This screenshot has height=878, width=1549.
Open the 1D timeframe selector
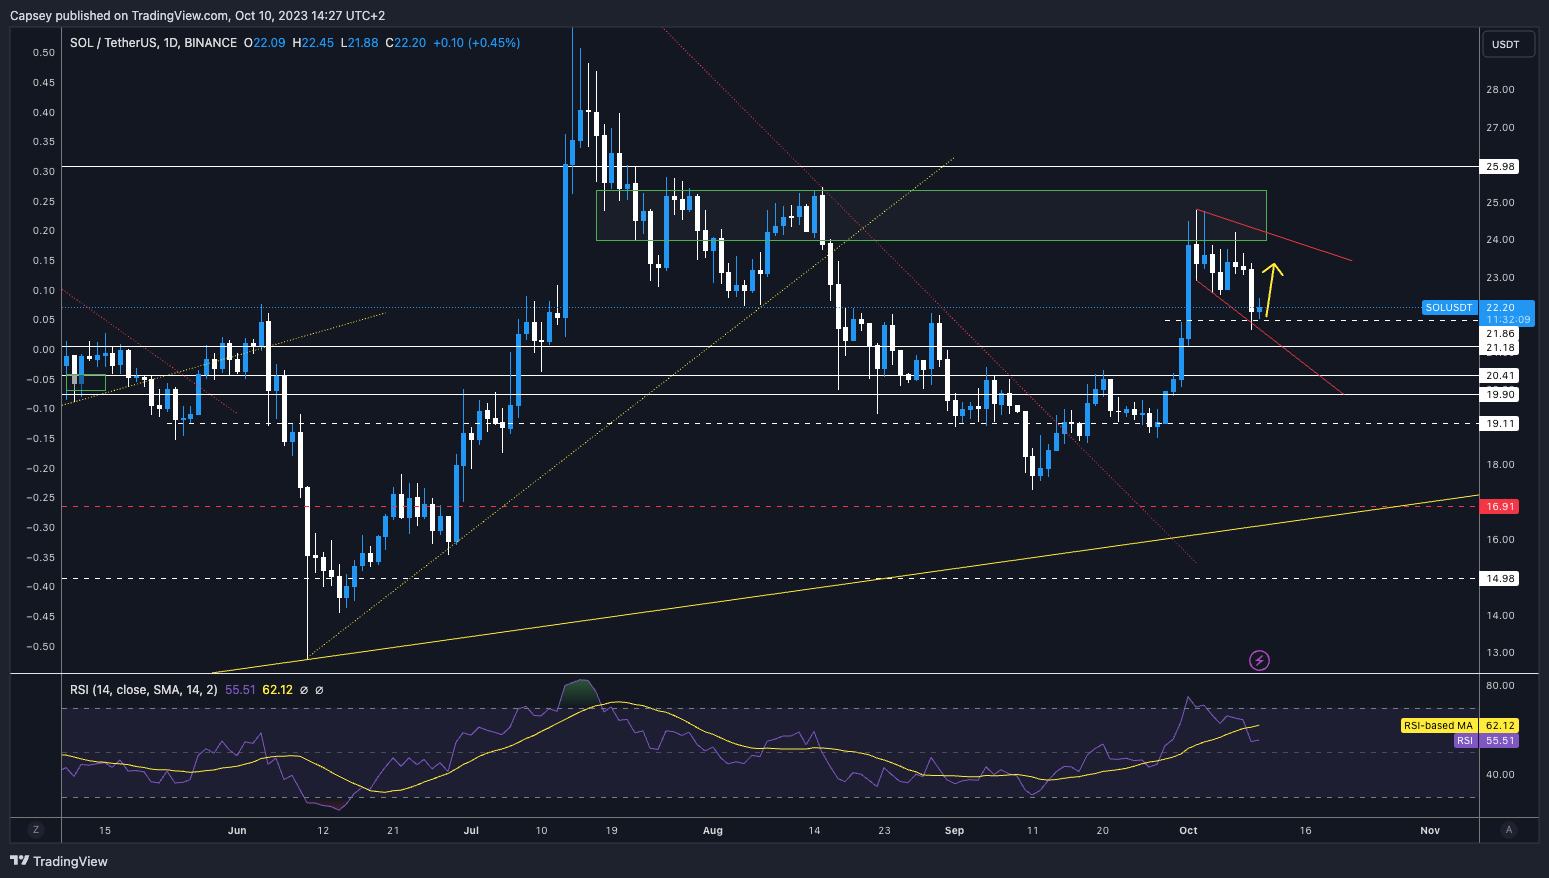(170, 43)
